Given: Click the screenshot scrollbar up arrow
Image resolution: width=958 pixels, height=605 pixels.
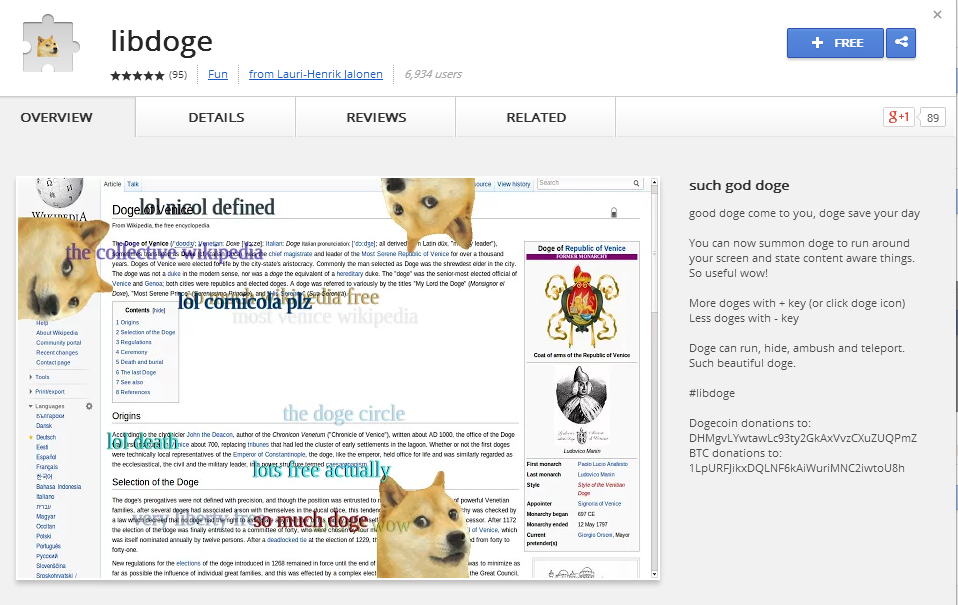Looking at the screenshot, I should tap(654, 182).
